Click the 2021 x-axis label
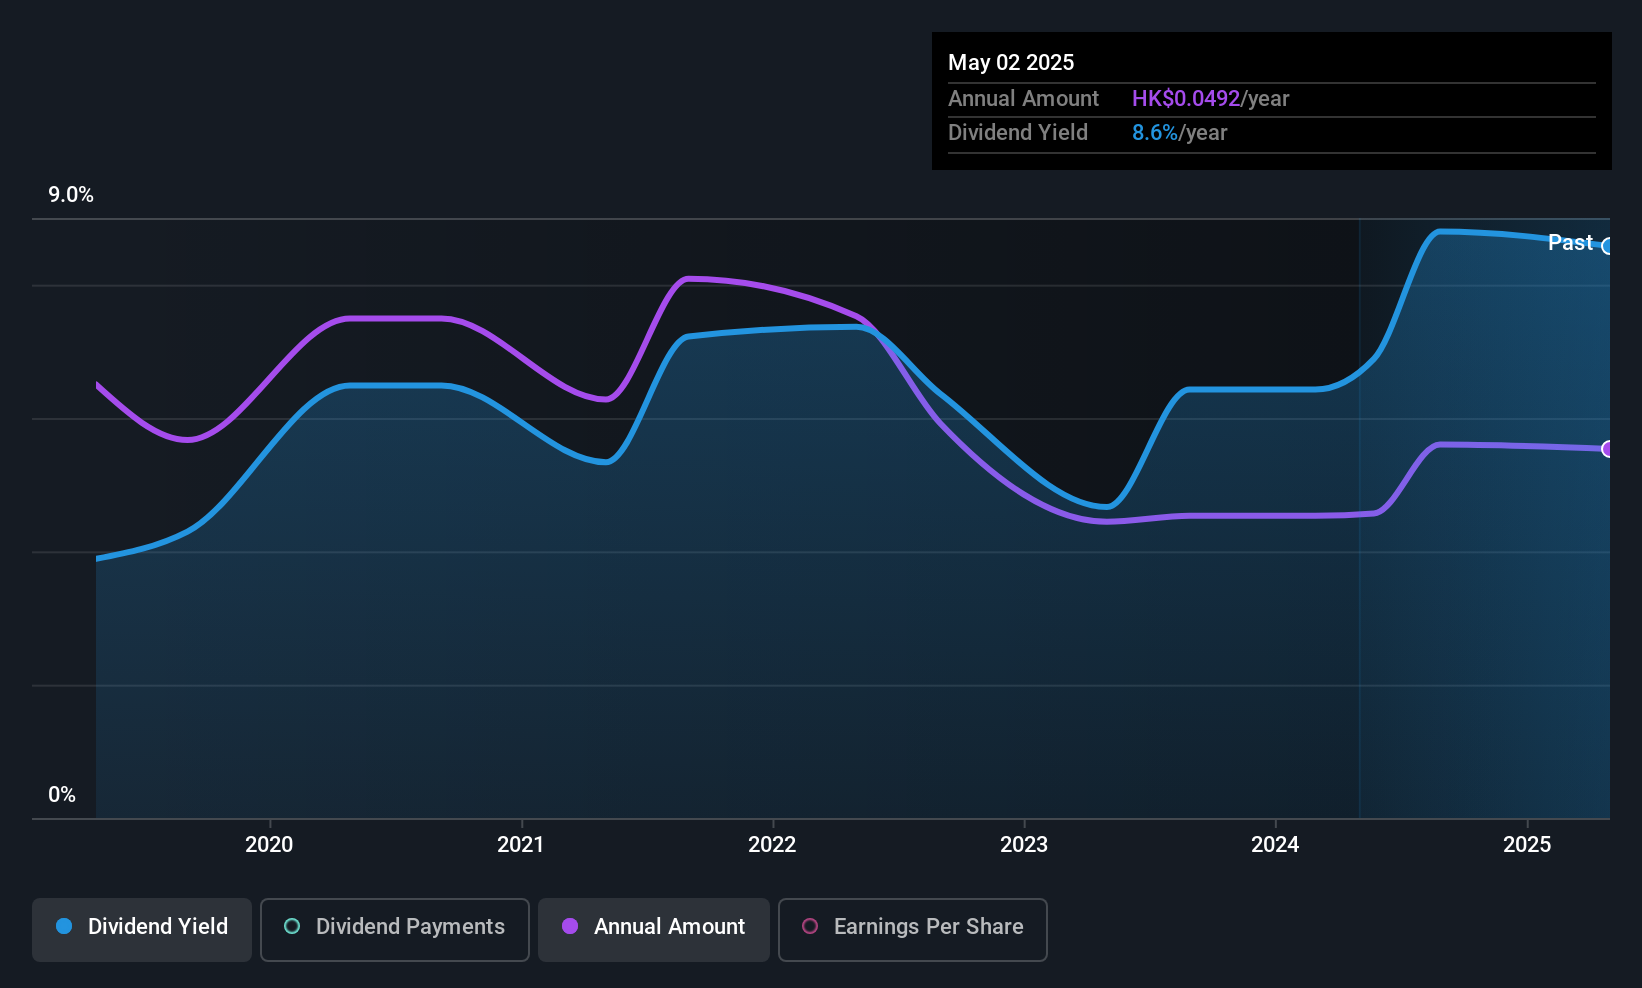1642x988 pixels. pyautogui.click(x=521, y=844)
